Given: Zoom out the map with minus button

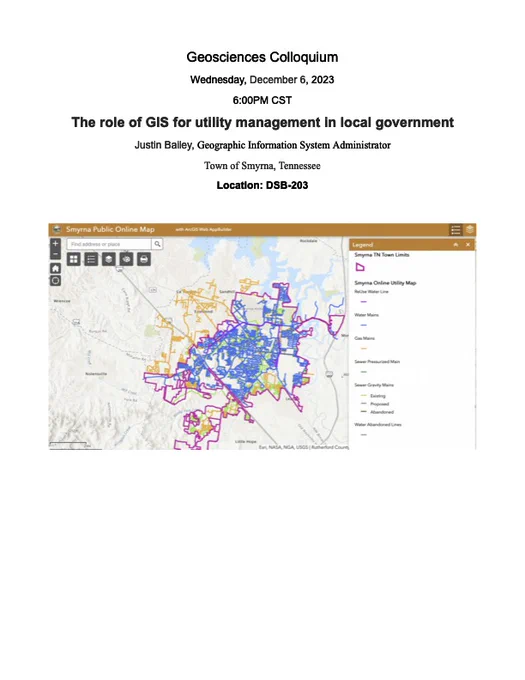Looking at the screenshot, I should [x=55, y=254].
